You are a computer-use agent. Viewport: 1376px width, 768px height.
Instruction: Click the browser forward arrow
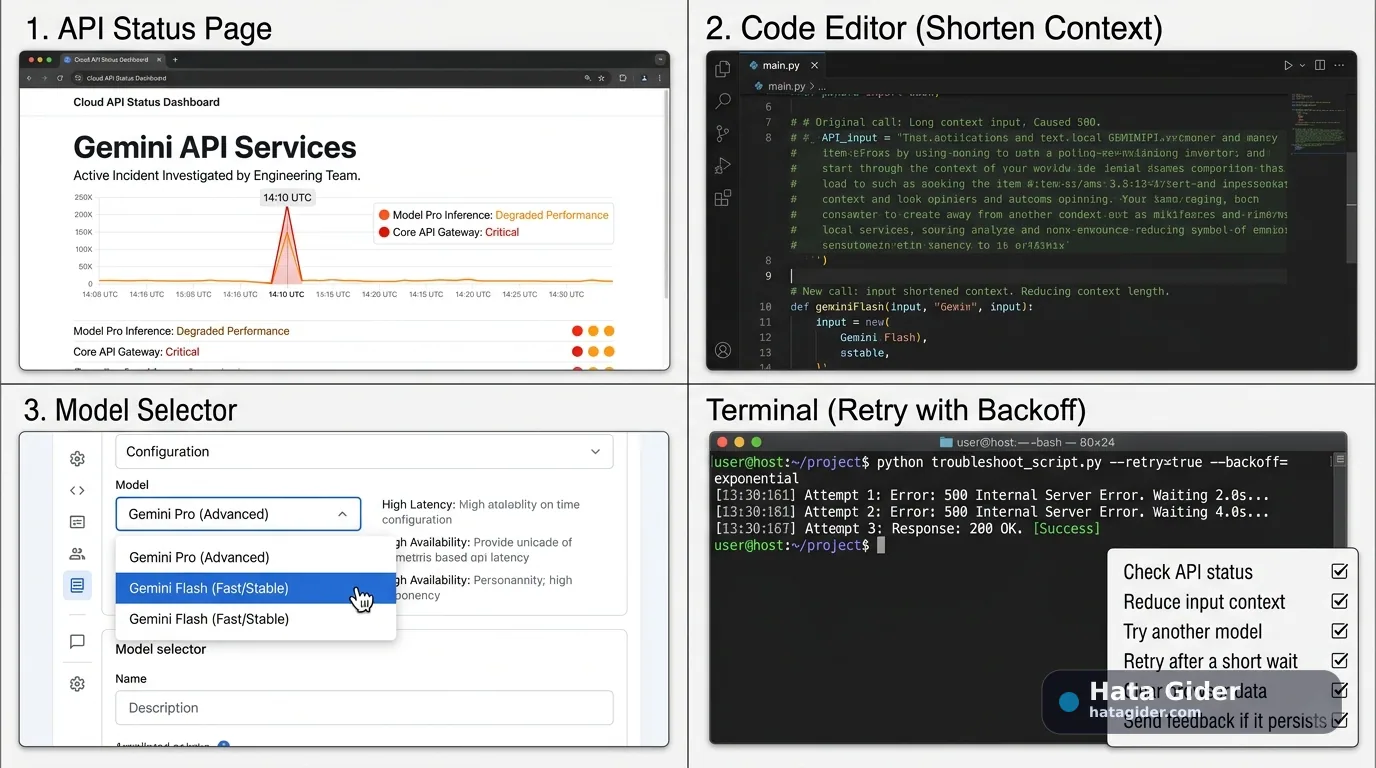(x=44, y=78)
